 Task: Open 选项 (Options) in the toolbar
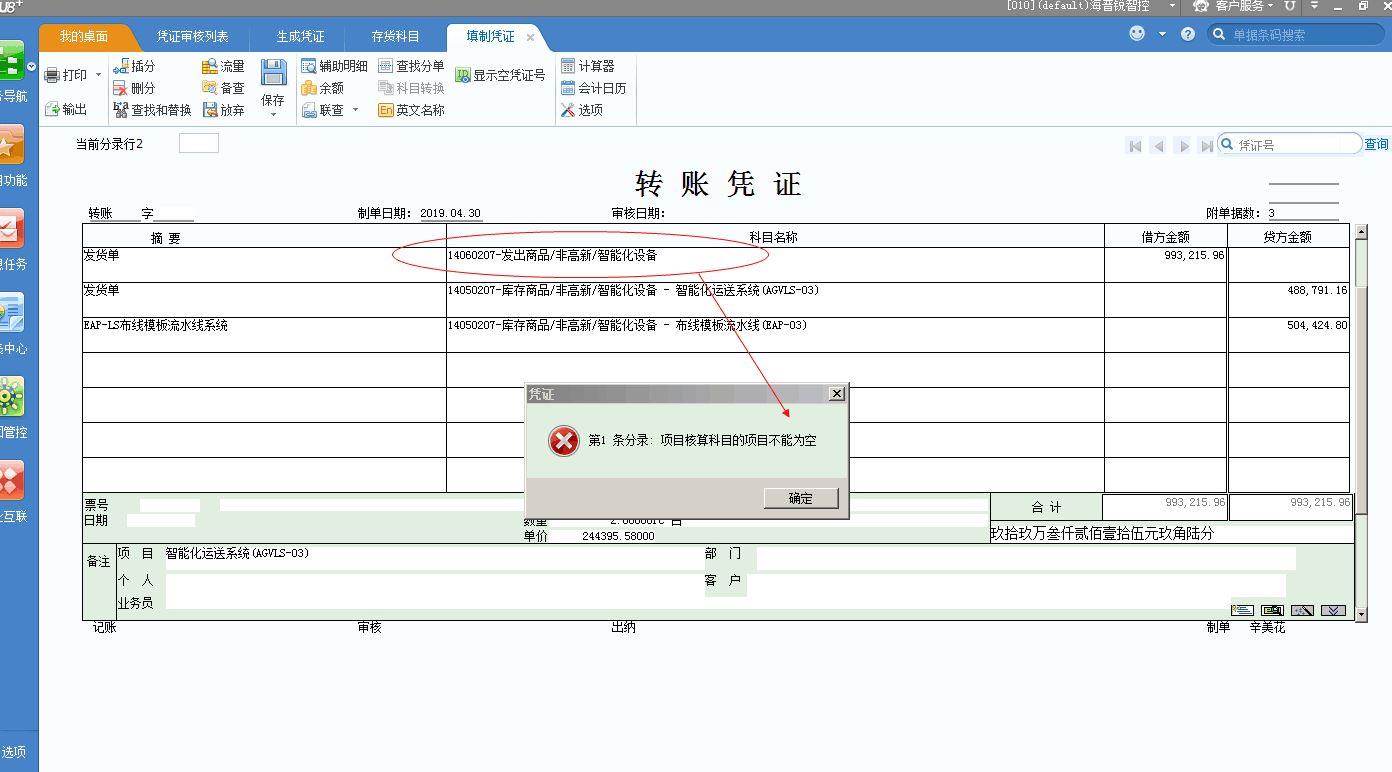click(x=582, y=110)
